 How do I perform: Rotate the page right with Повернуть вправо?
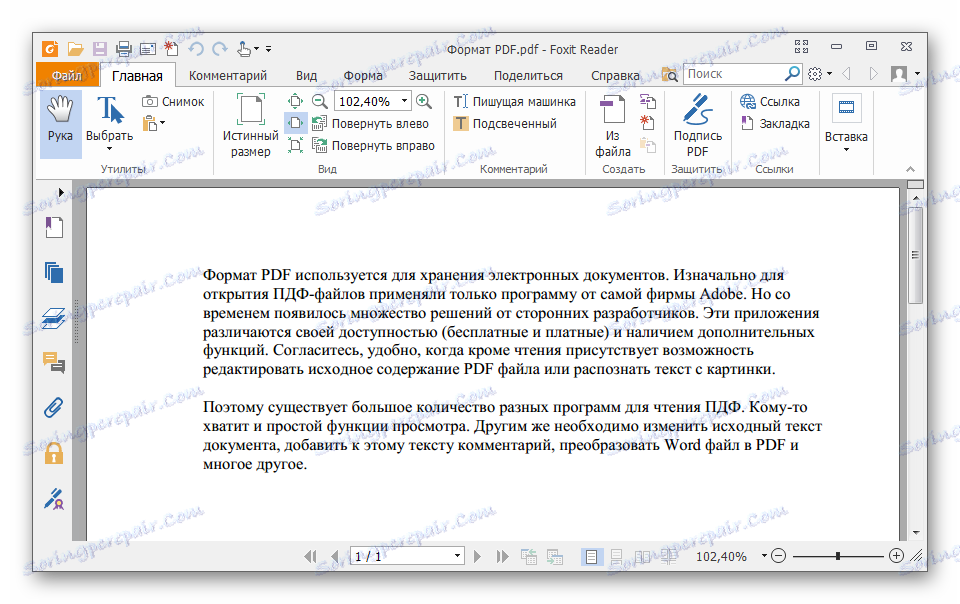point(373,146)
